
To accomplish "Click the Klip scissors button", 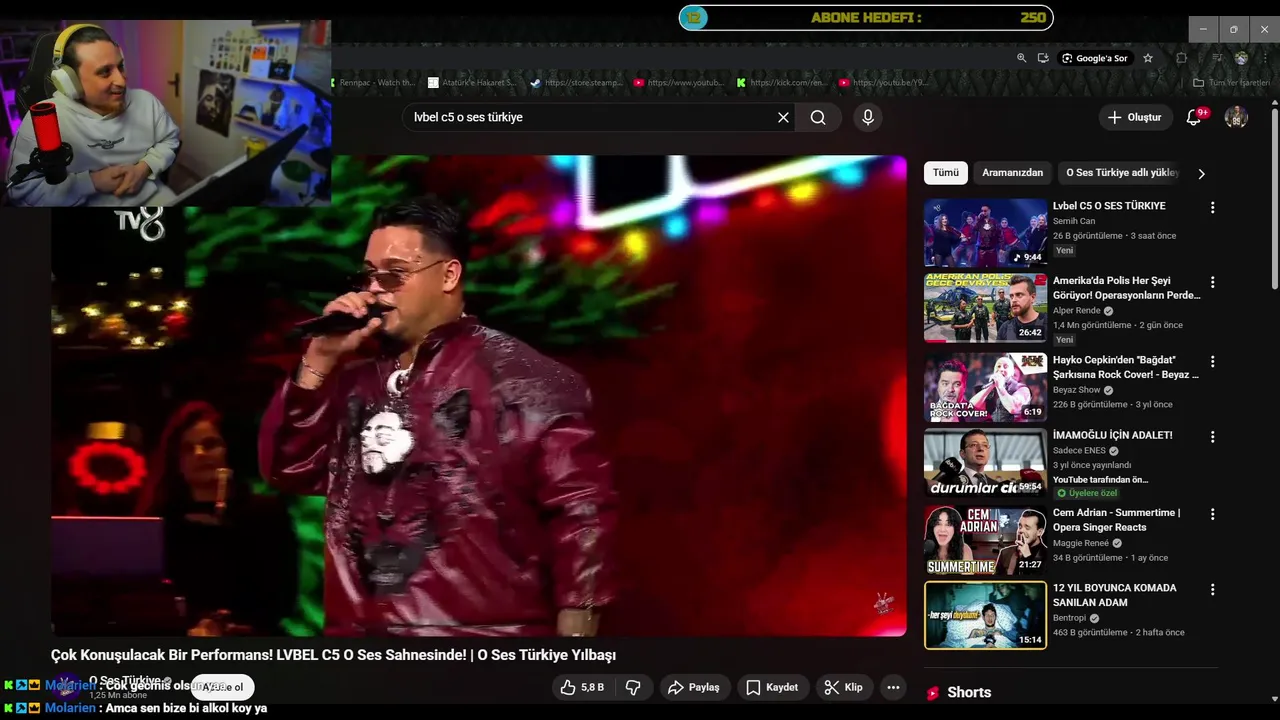I will (843, 687).
